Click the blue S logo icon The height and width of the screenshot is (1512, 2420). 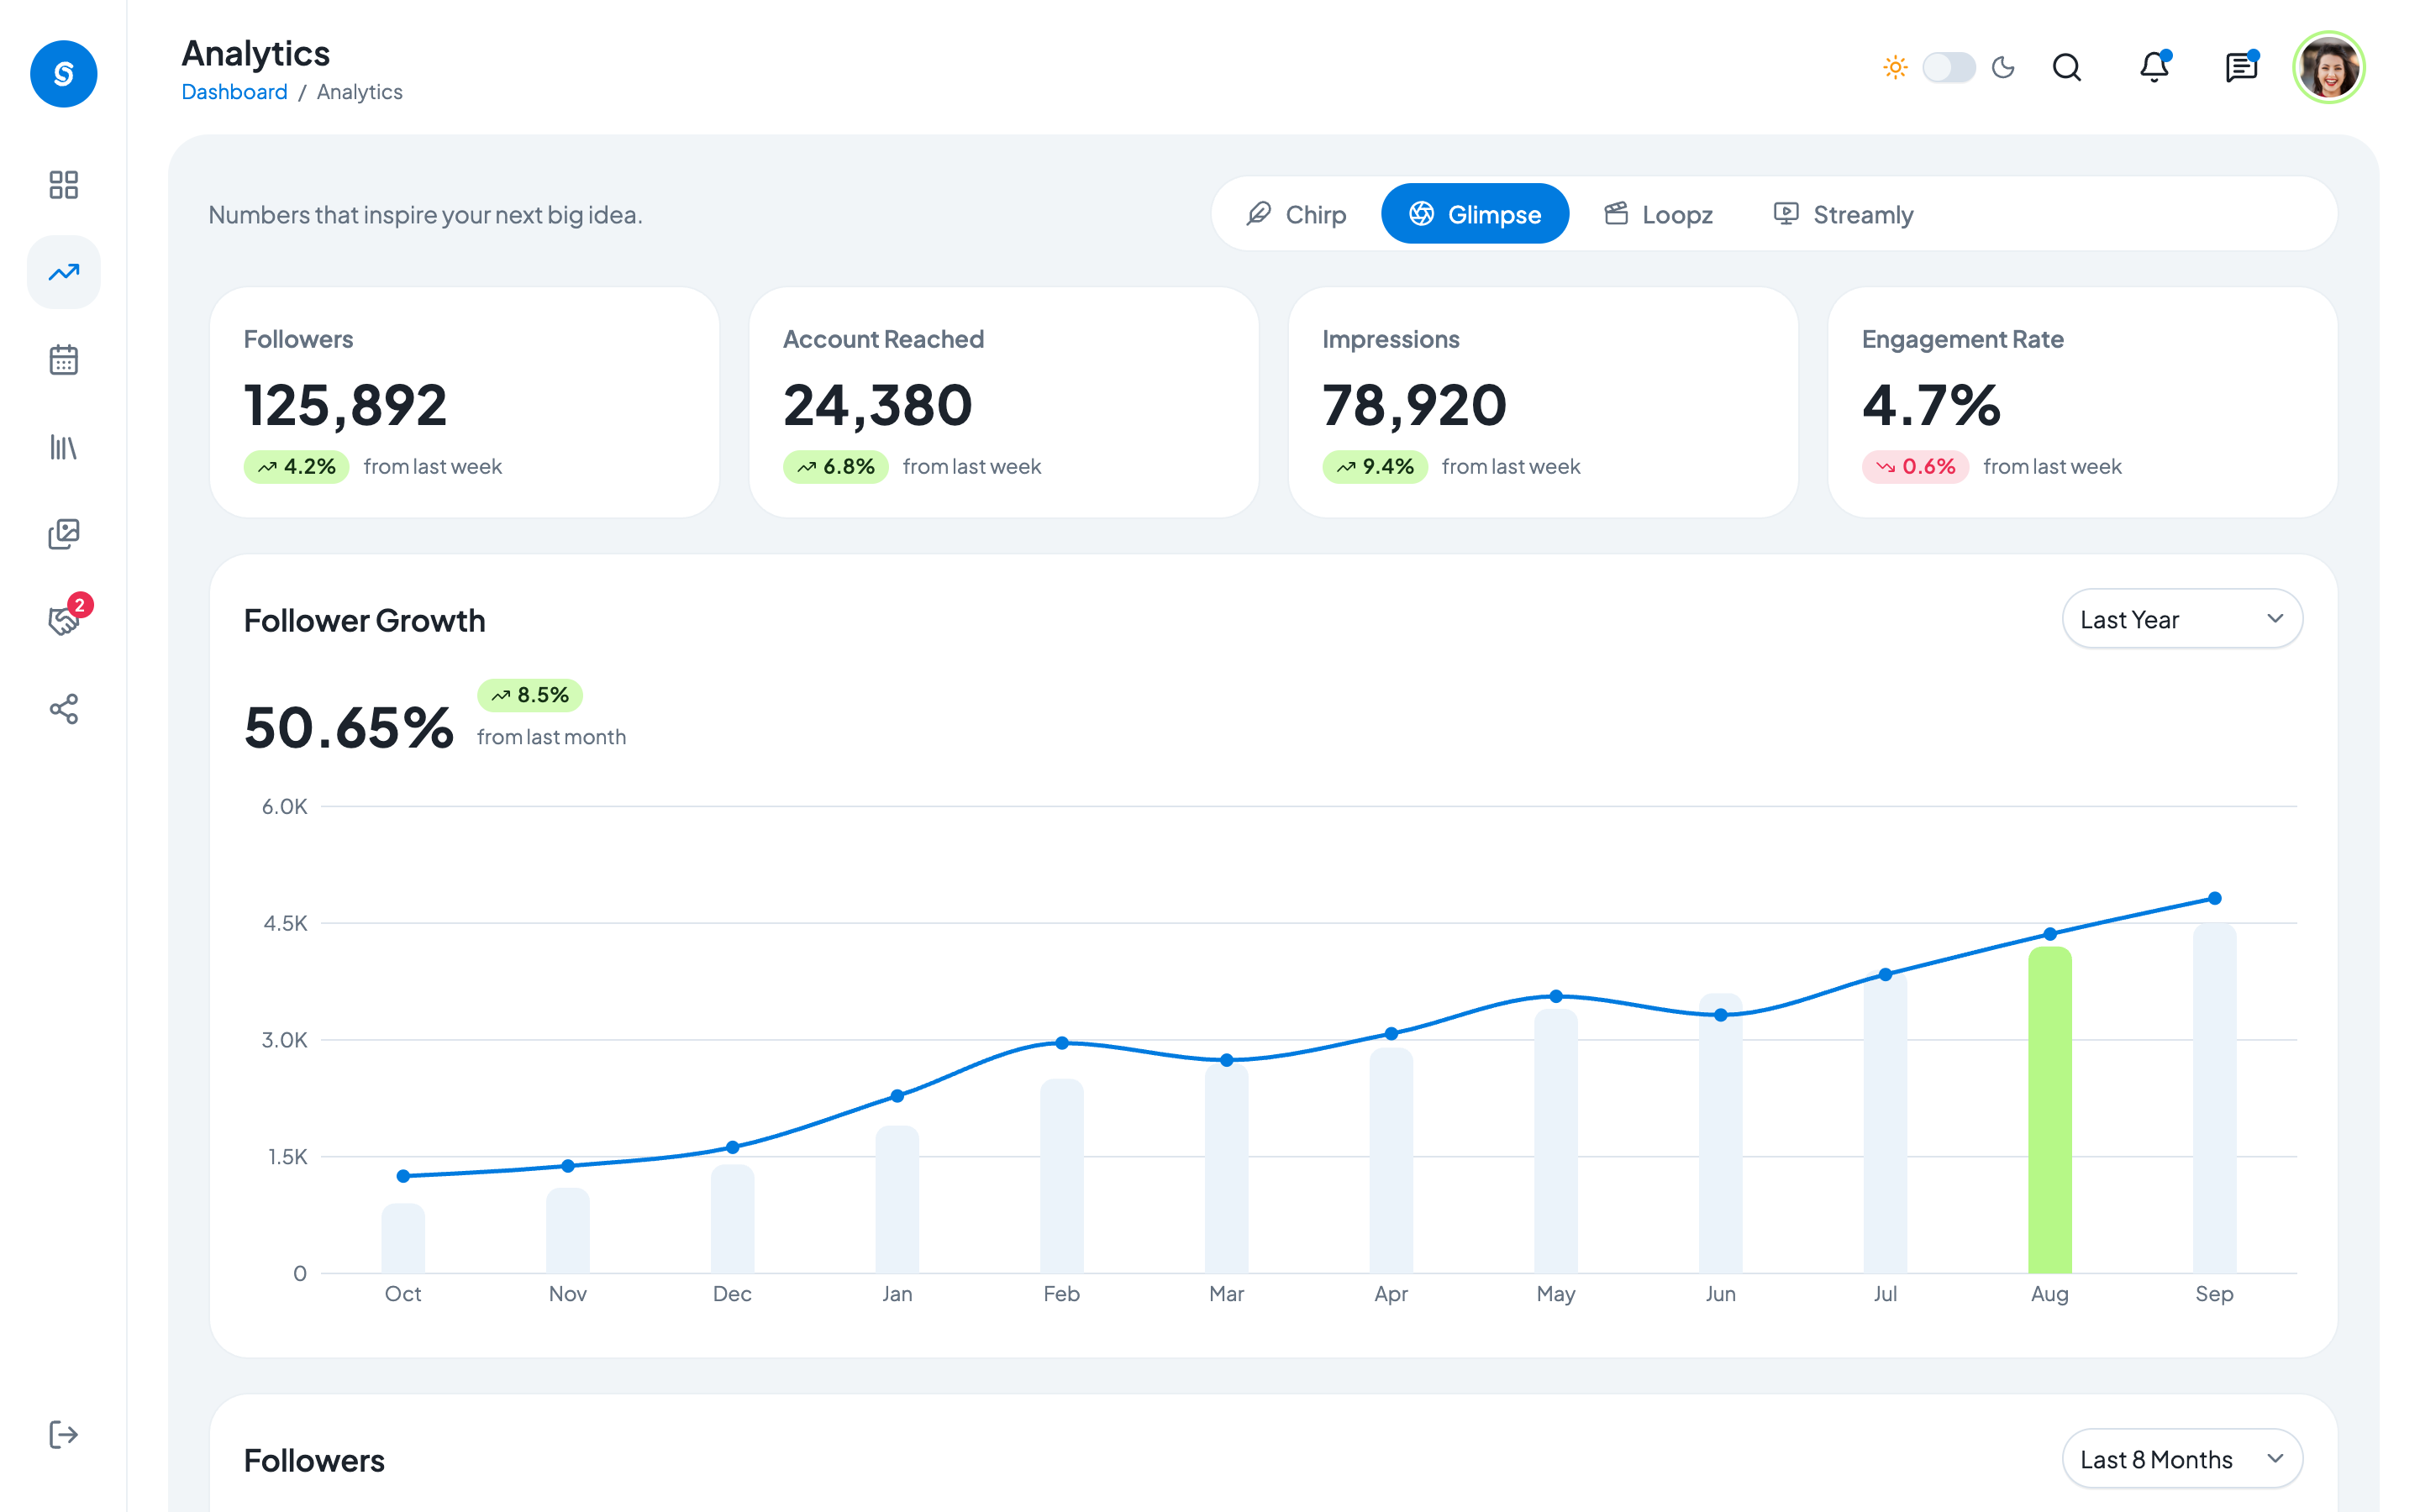63,73
